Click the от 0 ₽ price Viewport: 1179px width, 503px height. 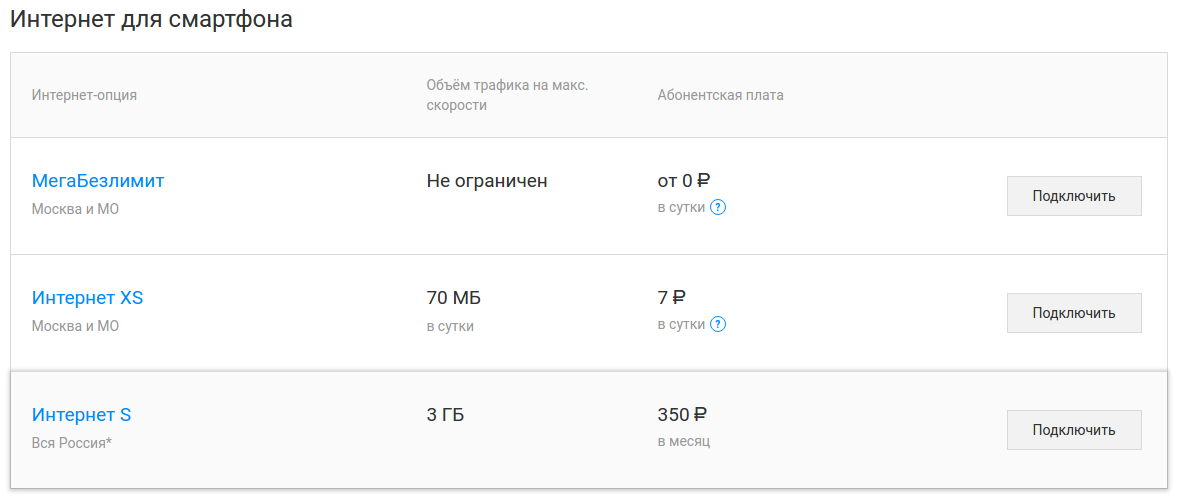(684, 181)
